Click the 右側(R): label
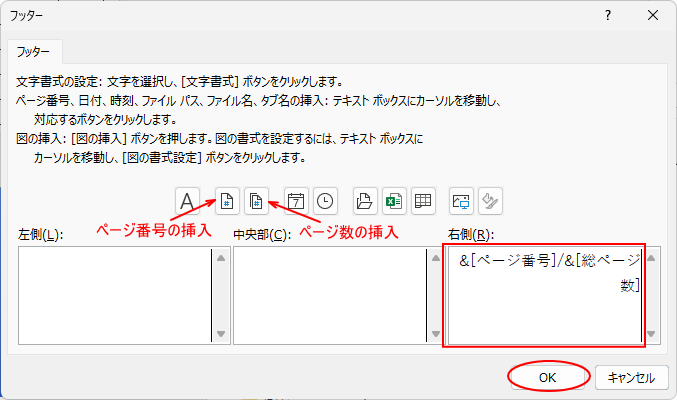Screen dimensions: 677x400 [x=471, y=235]
